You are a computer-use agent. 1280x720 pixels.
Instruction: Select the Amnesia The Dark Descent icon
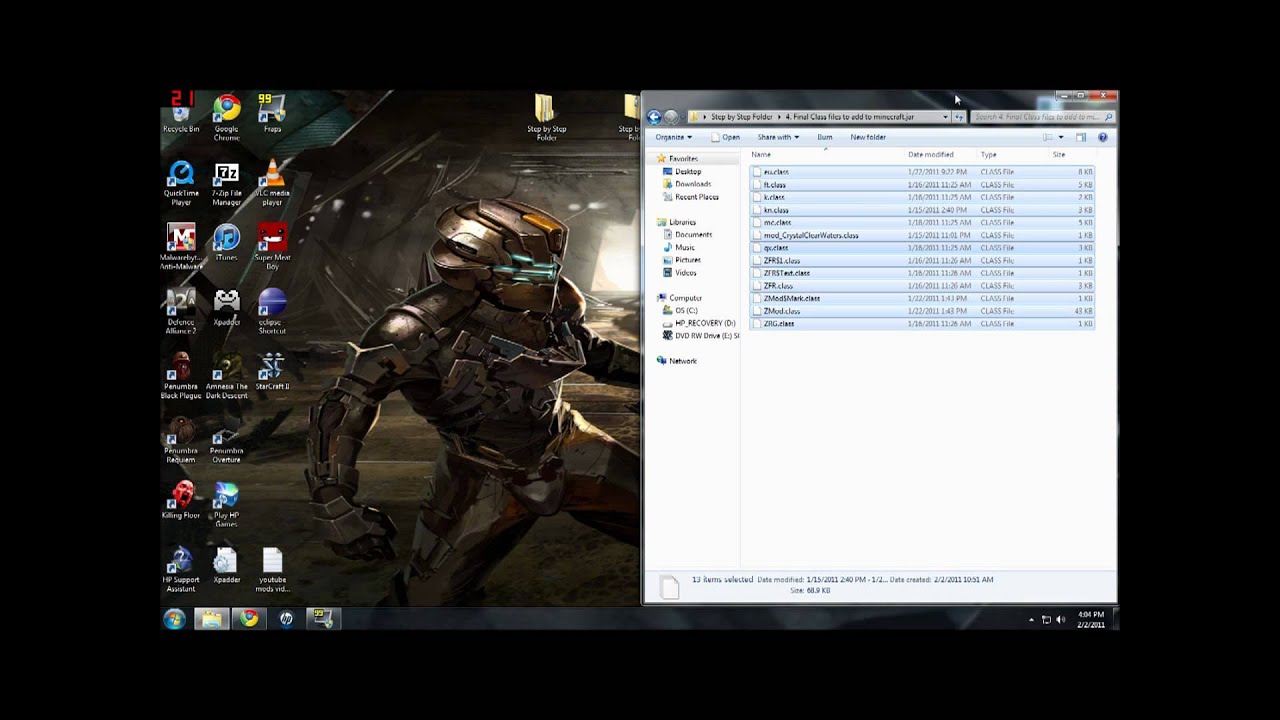coord(227,375)
